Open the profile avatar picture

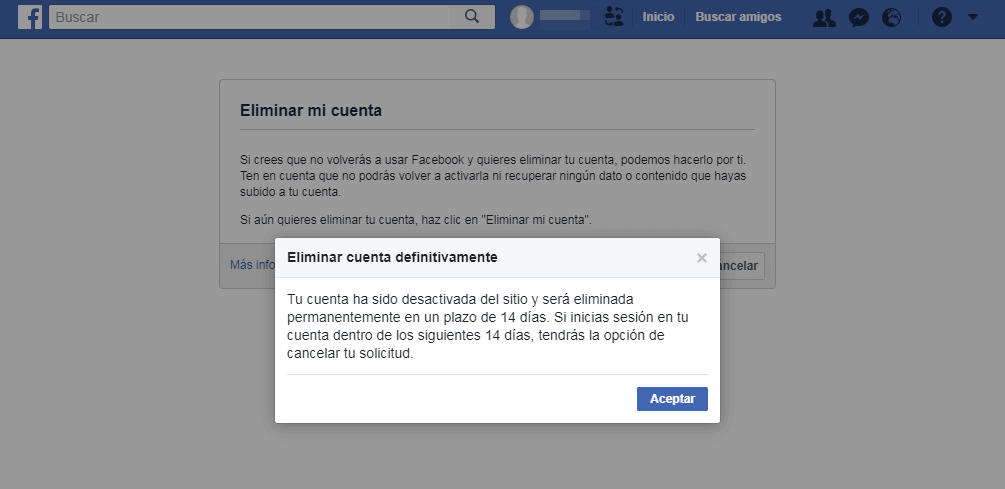click(522, 17)
